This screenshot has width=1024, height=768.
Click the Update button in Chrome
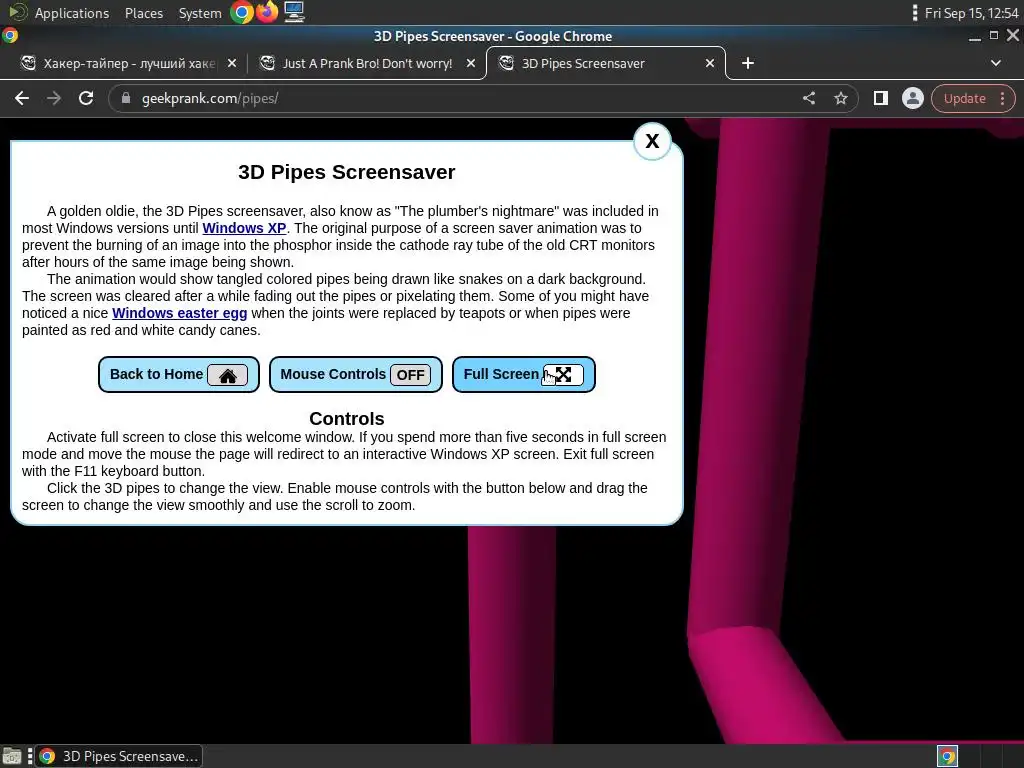(965, 99)
